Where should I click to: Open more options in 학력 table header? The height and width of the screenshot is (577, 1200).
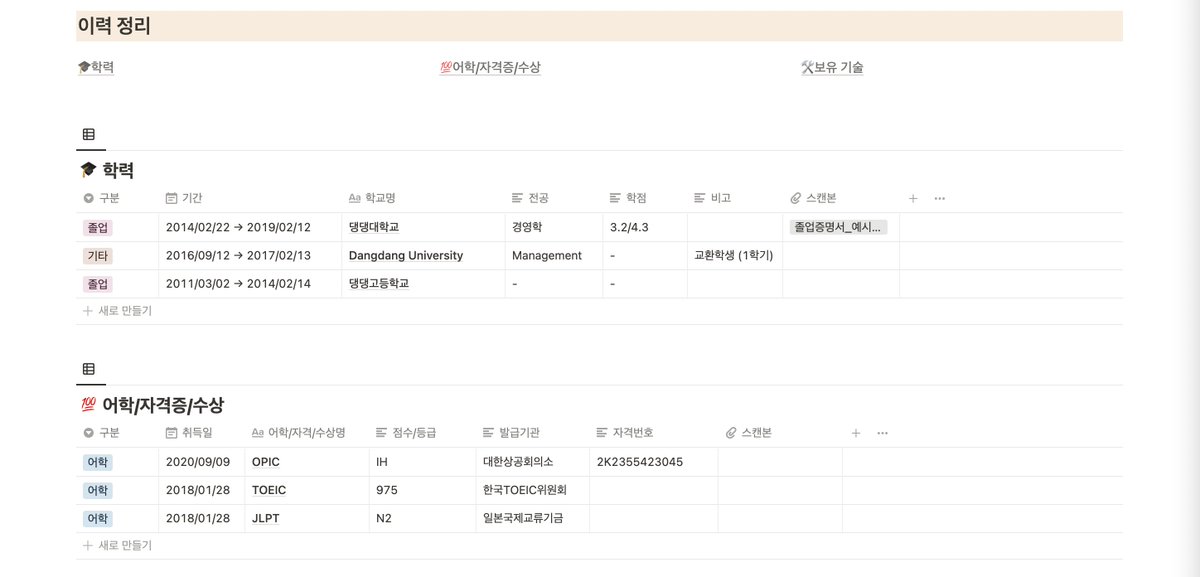coord(939,198)
